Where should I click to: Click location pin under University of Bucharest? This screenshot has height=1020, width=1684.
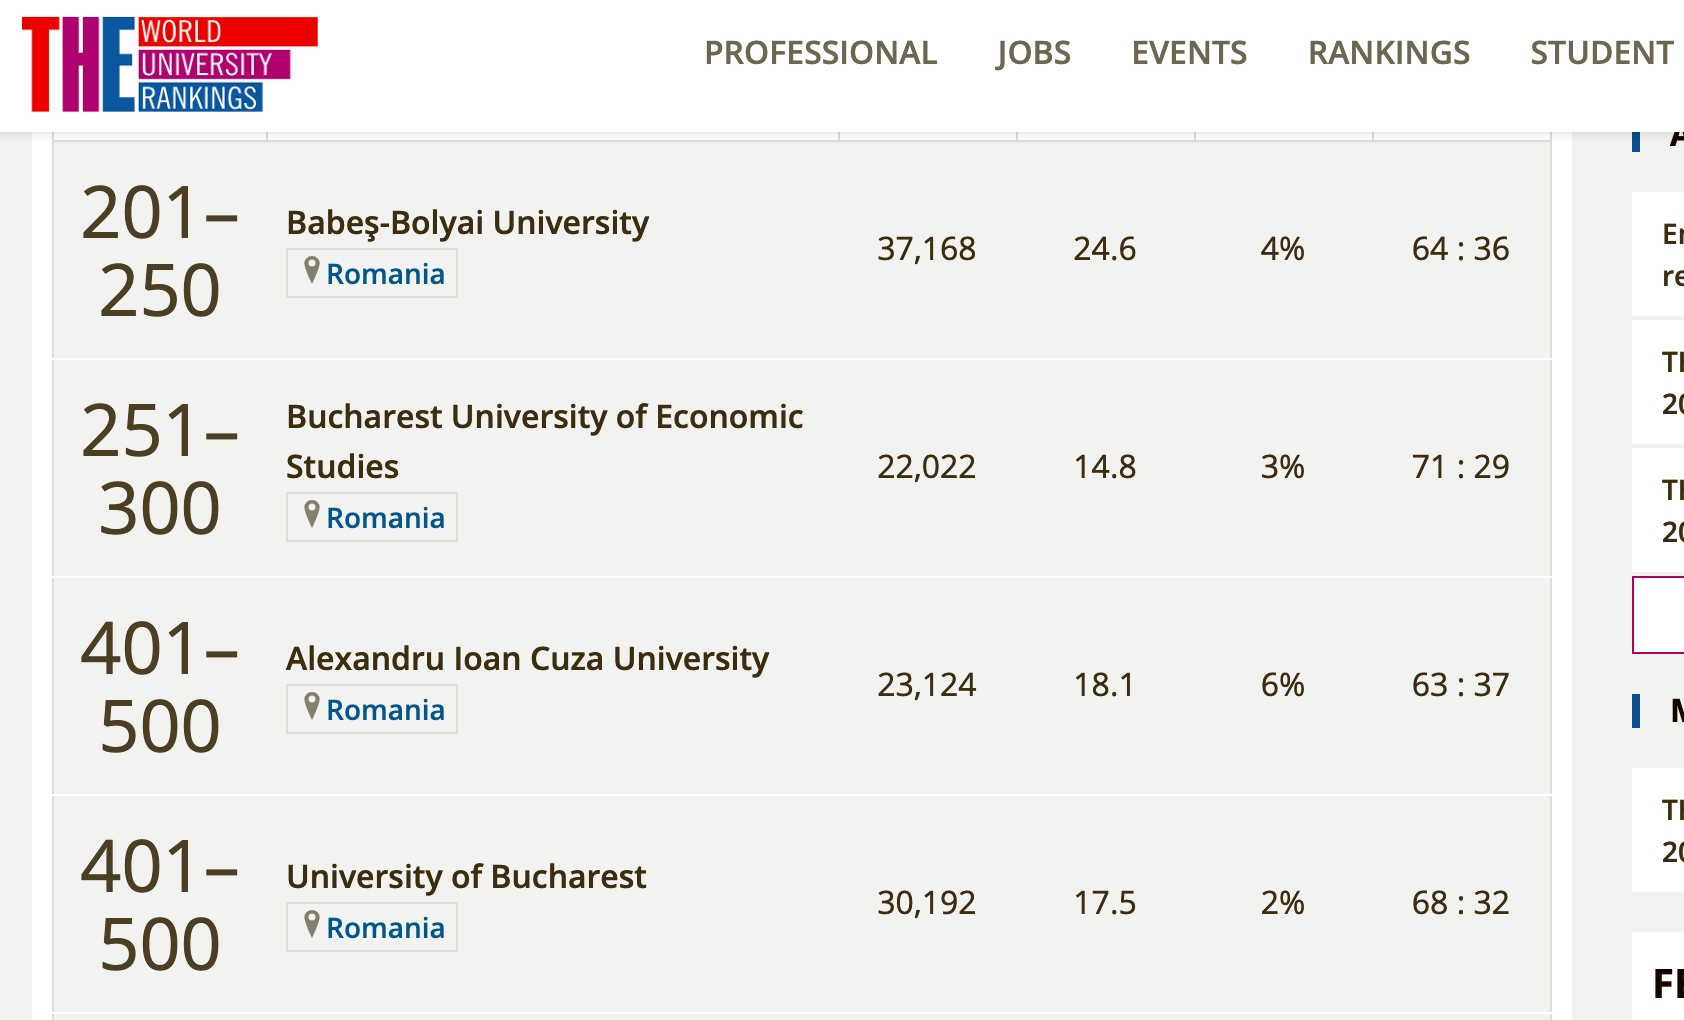tap(312, 925)
